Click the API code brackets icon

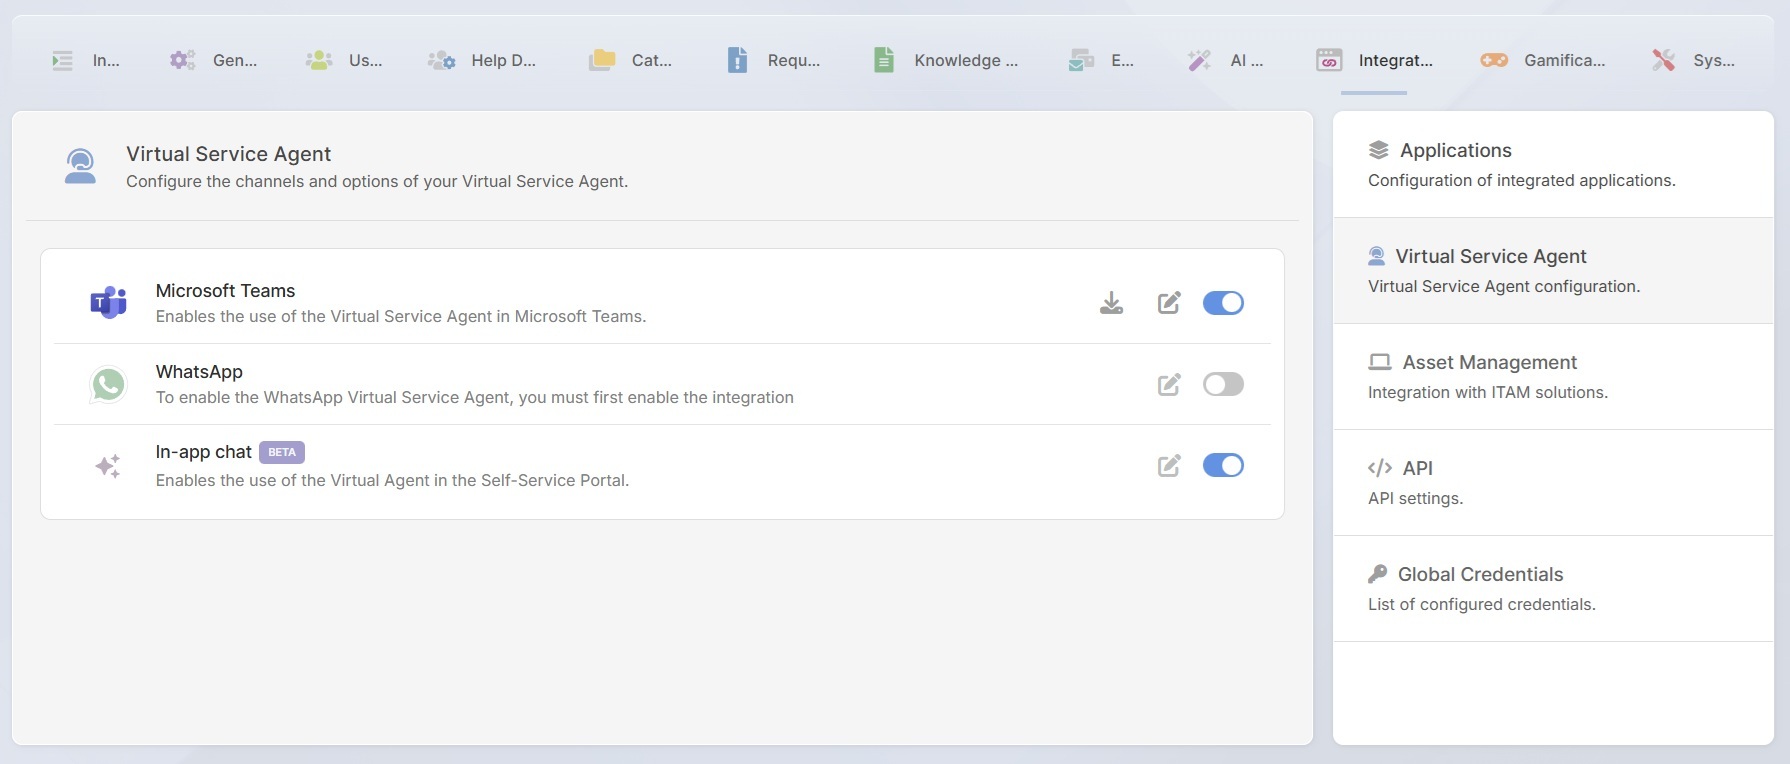1380,468
